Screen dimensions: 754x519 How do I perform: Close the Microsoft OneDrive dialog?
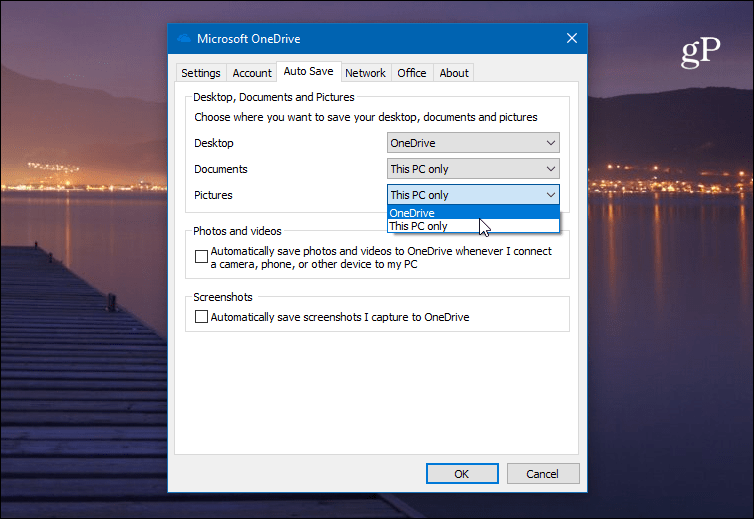[571, 38]
